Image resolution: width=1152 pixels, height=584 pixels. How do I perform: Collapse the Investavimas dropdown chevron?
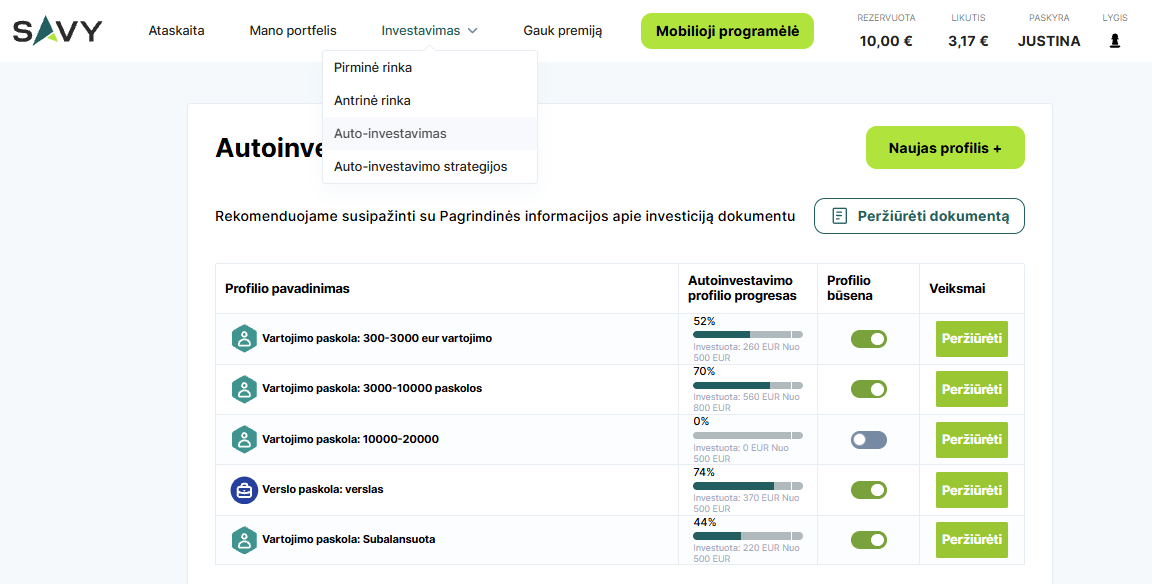[472, 31]
